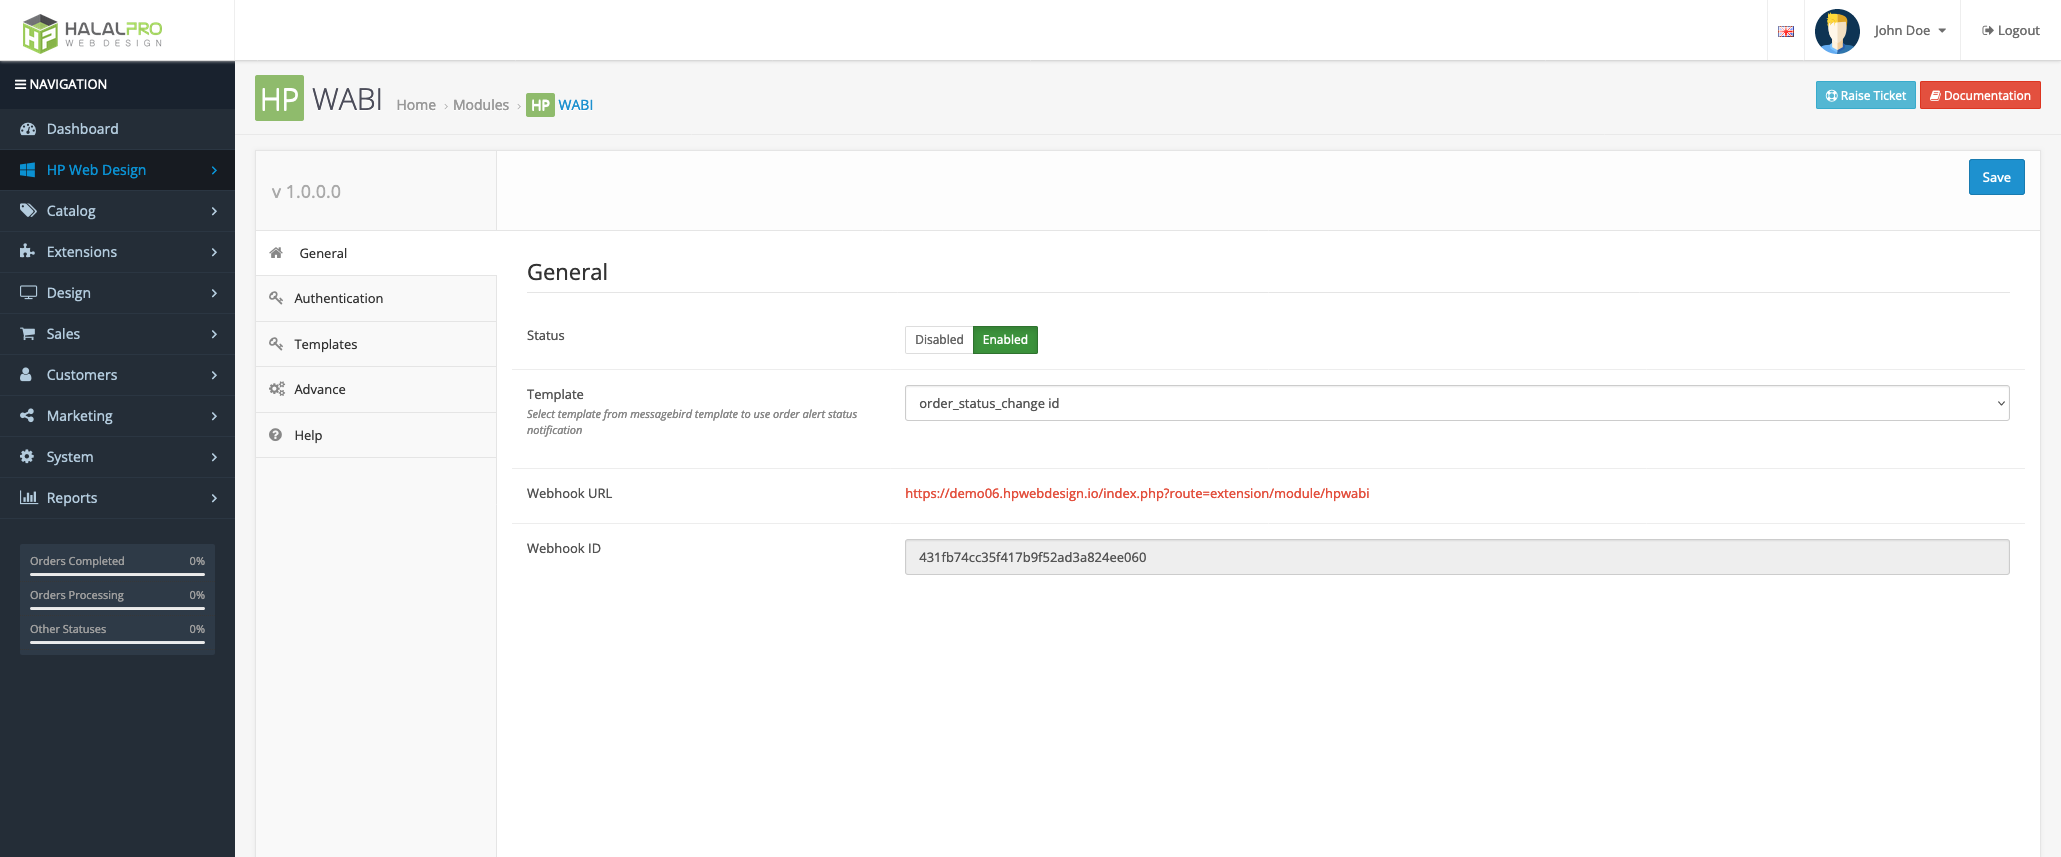Click the Sales shopping cart icon
Image resolution: width=2061 pixels, height=857 pixels.
point(28,334)
